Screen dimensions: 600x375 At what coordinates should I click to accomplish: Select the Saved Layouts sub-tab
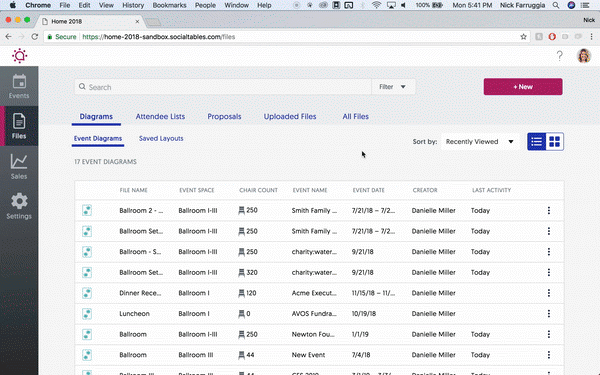pos(161,139)
